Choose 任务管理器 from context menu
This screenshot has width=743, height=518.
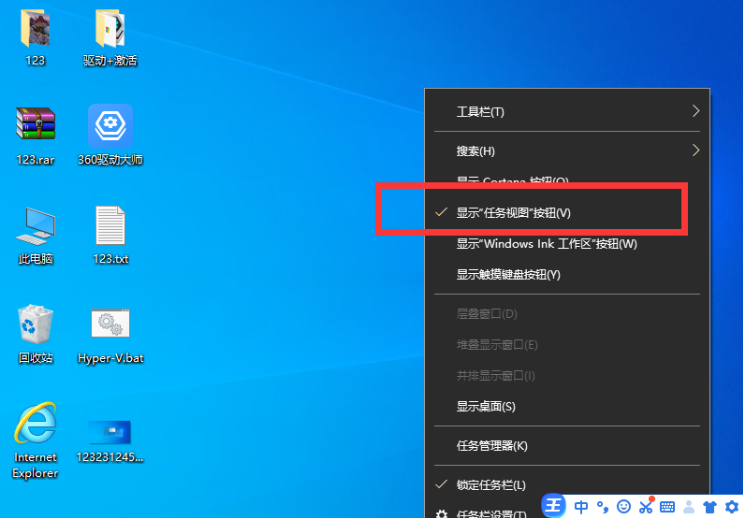(491, 445)
